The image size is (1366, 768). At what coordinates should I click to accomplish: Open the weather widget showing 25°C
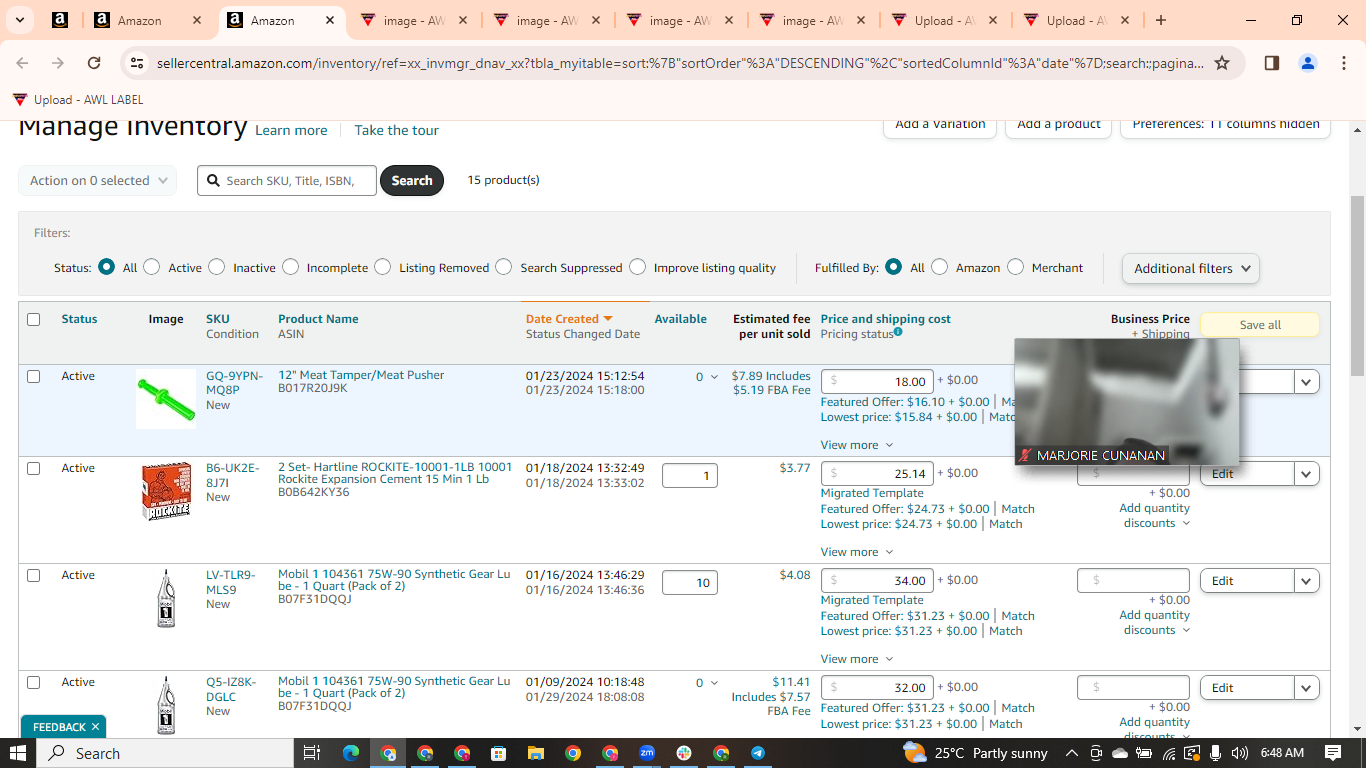pos(975,753)
